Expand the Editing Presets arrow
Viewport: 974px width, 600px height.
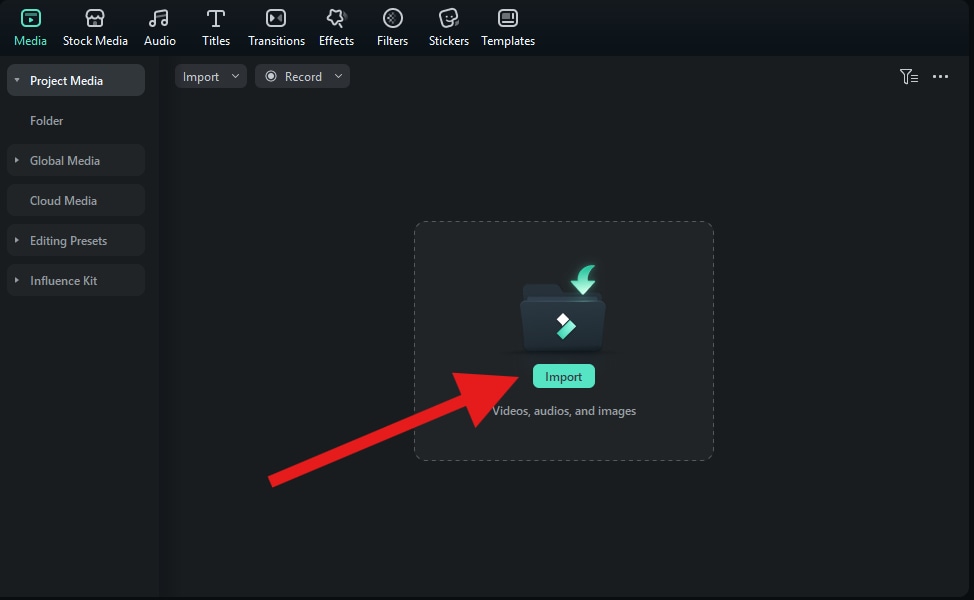click(x=17, y=240)
